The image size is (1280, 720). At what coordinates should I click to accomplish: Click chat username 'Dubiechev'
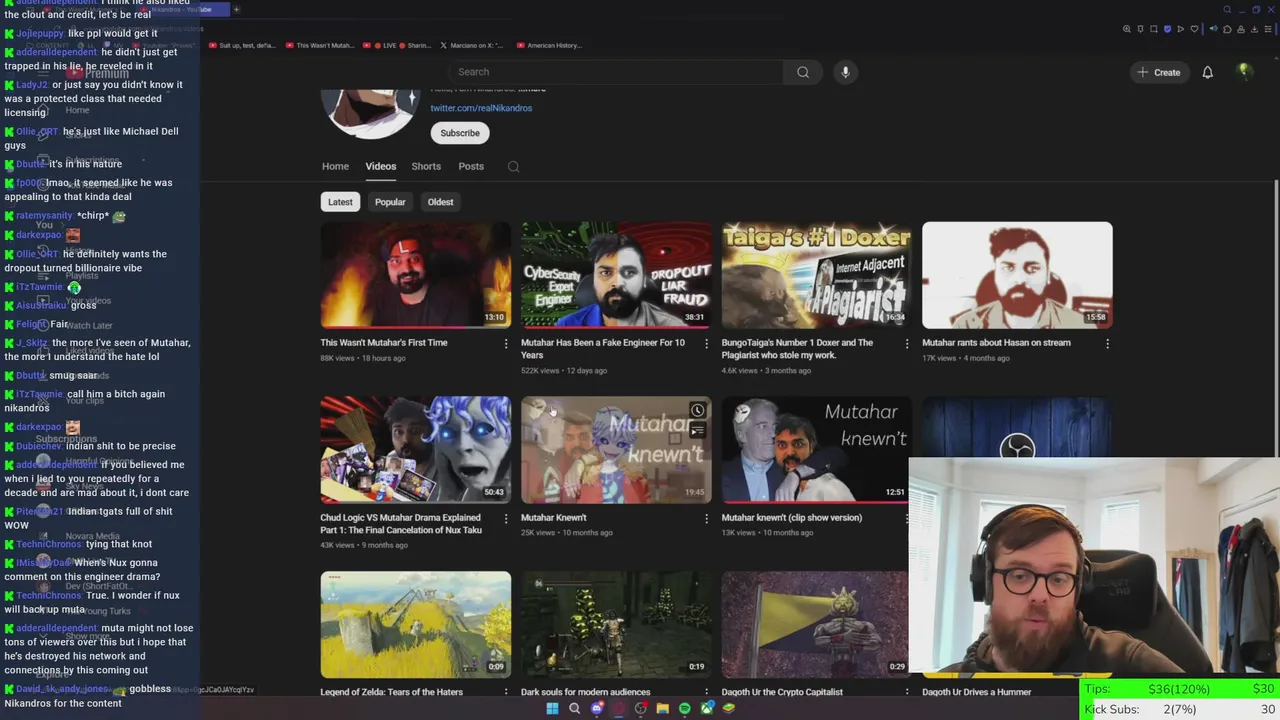click(x=38, y=446)
